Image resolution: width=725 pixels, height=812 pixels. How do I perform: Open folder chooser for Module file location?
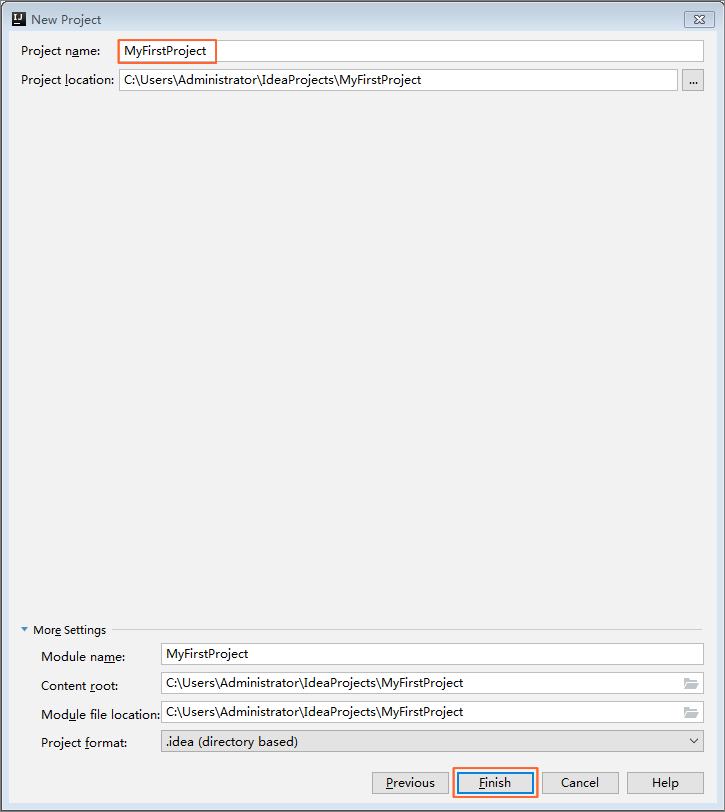tap(690, 713)
